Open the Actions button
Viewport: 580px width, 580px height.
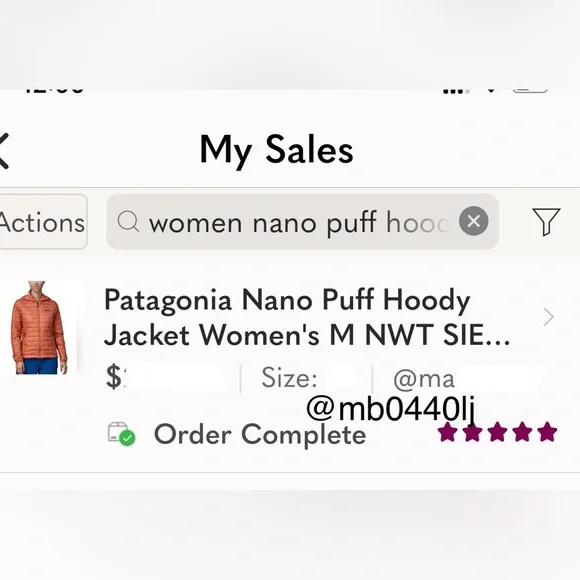point(43,222)
